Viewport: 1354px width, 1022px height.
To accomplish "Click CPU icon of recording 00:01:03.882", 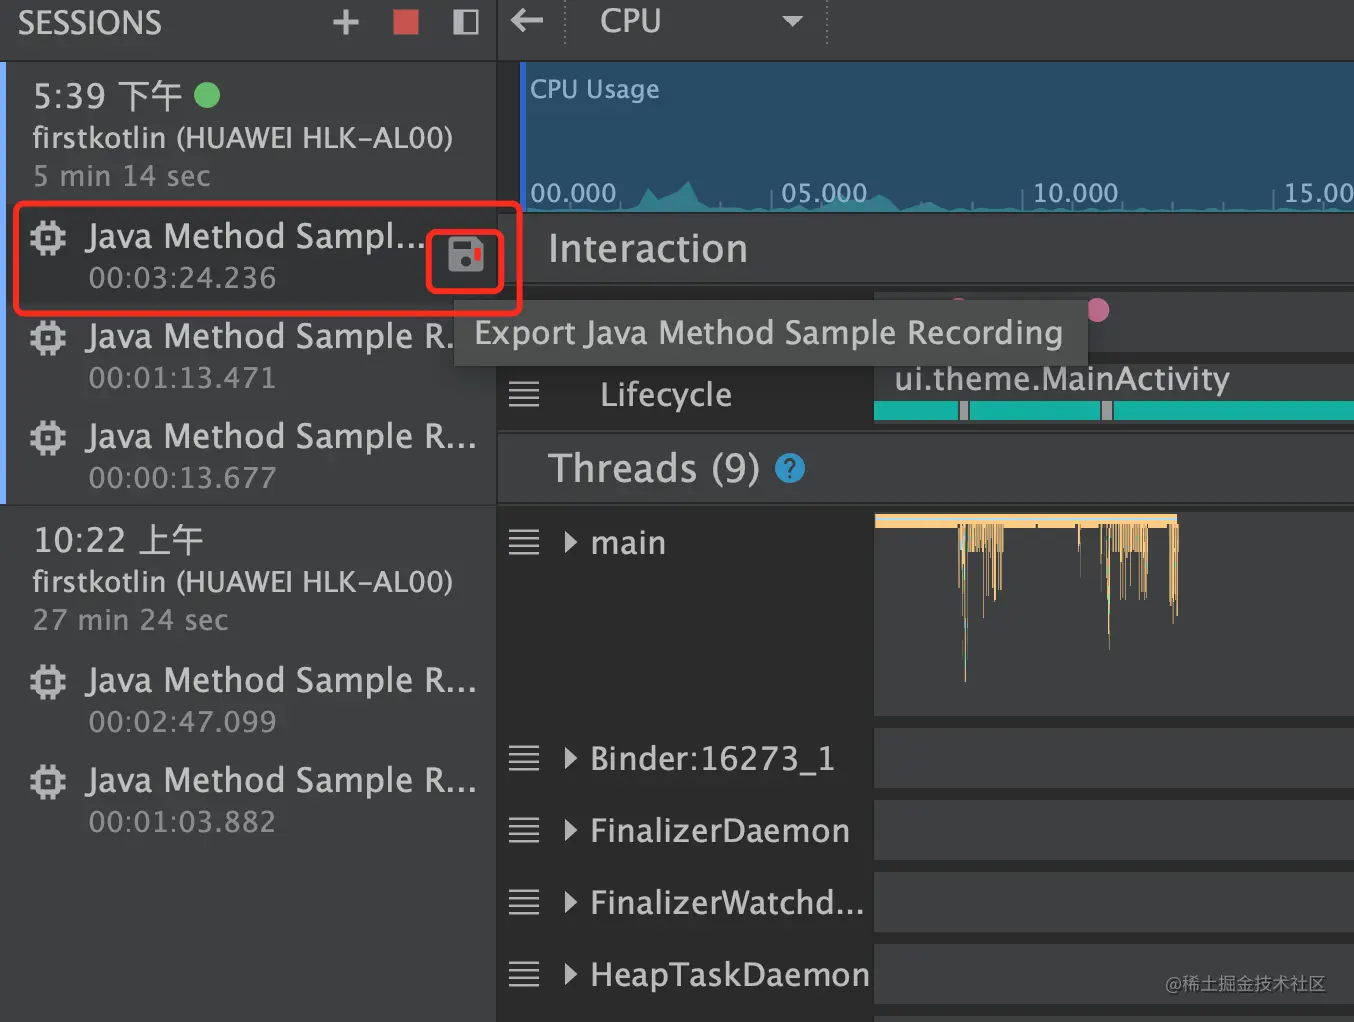I will click(48, 781).
